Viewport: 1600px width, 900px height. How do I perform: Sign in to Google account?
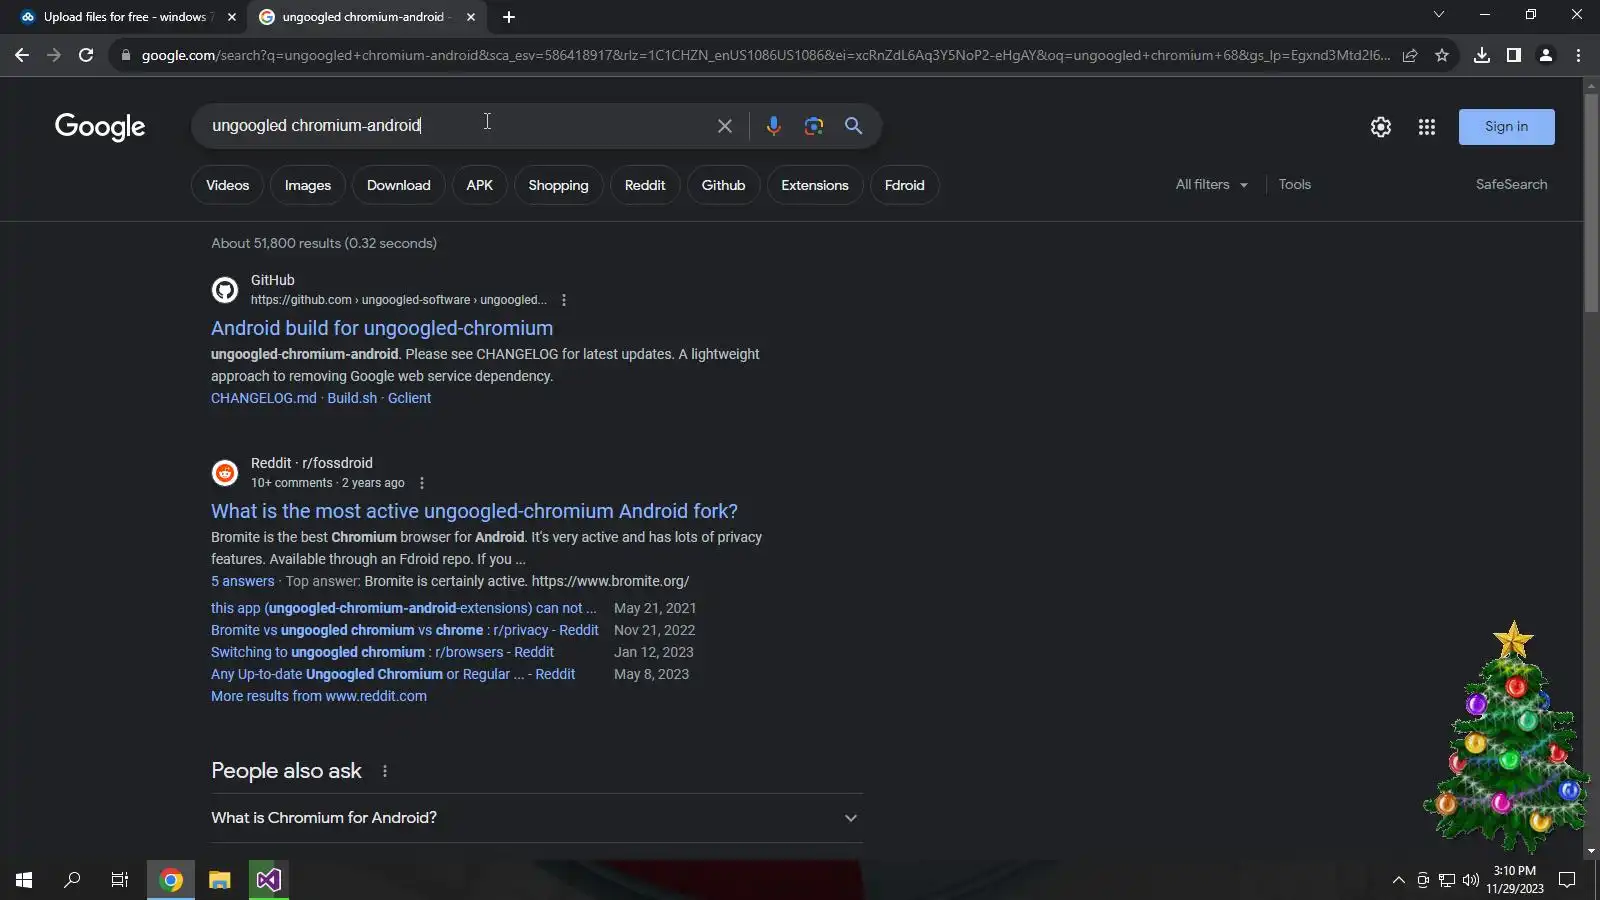click(x=1506, y=127)
